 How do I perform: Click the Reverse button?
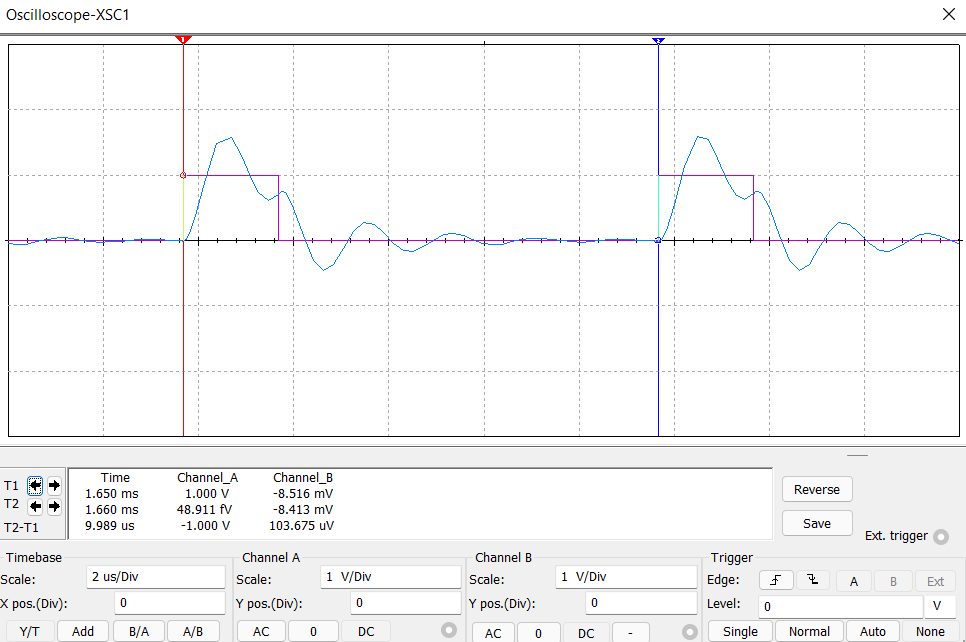point(817,489)
